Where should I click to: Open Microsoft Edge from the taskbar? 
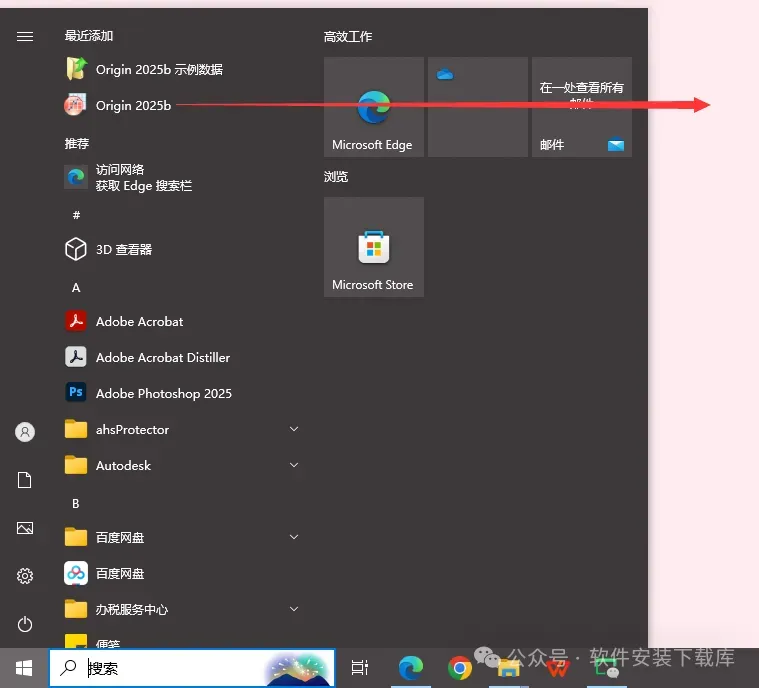pos(410,668)
